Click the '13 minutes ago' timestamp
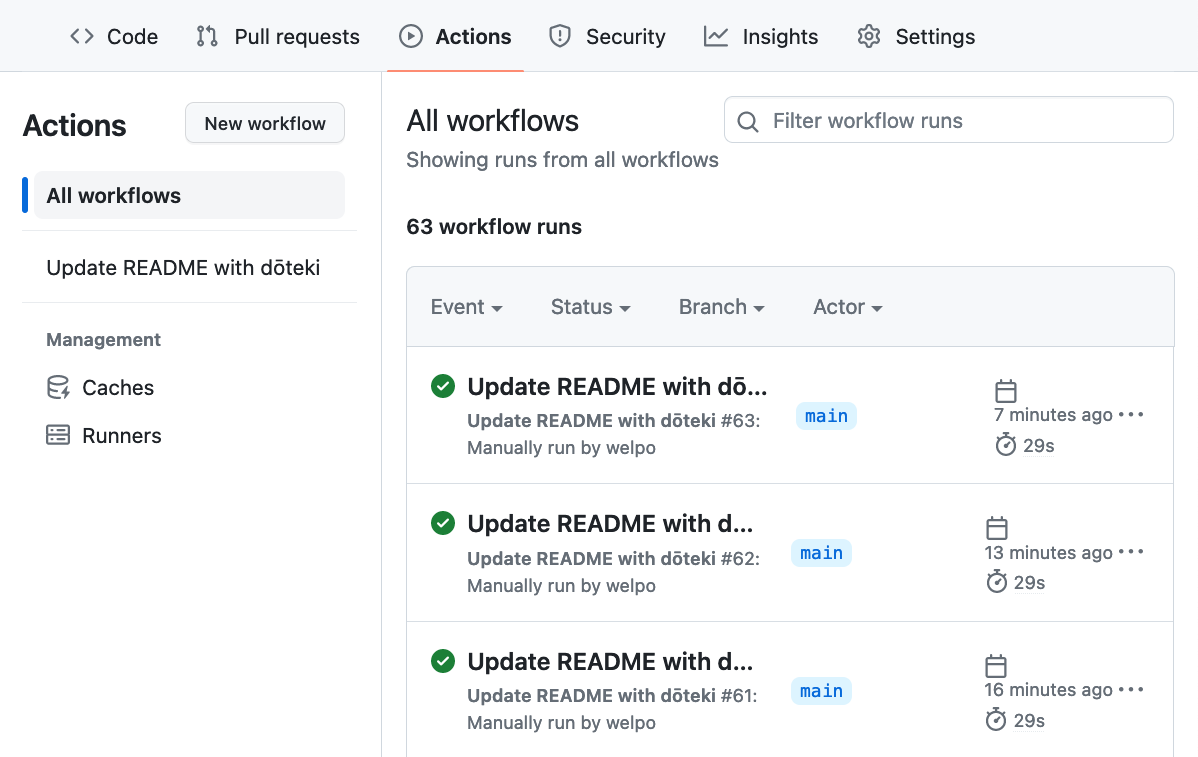Image resolution: width=1198 pixels, height=757 pixels. 1048,552
